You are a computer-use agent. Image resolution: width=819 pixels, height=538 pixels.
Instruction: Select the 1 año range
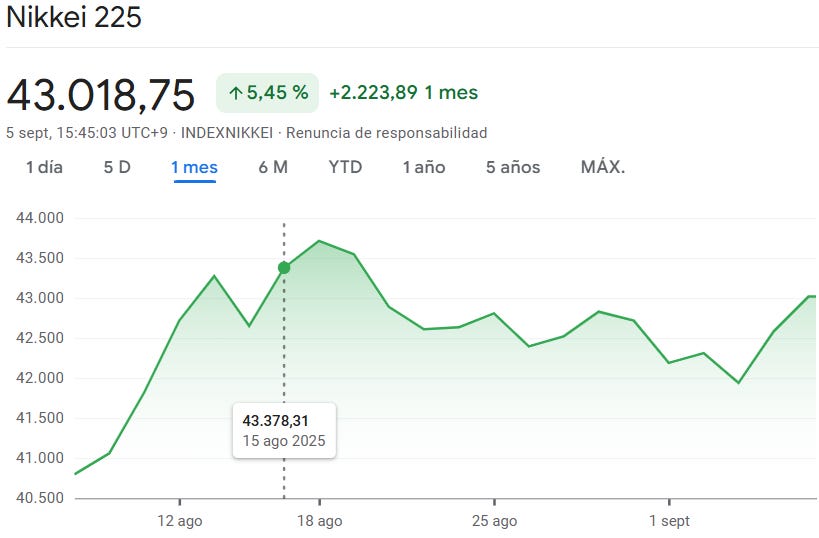coord(424,167)
